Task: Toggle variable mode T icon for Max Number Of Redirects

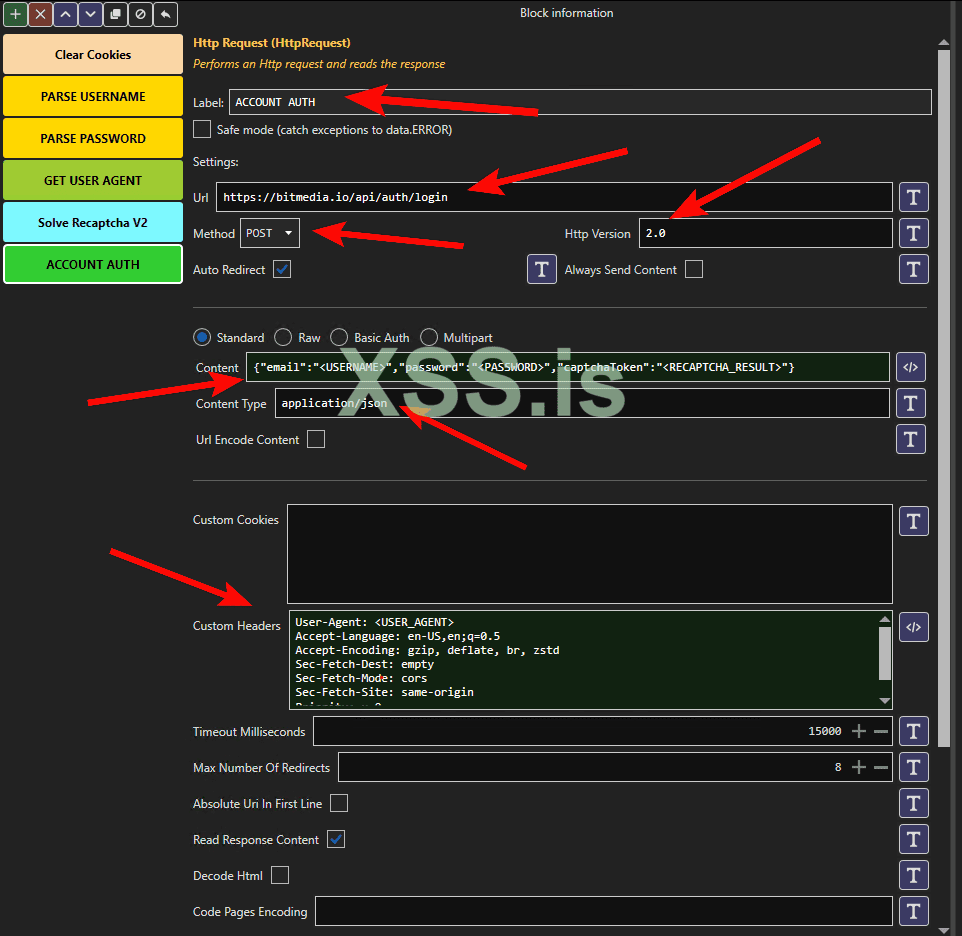Action: click(x=914, y=767)
